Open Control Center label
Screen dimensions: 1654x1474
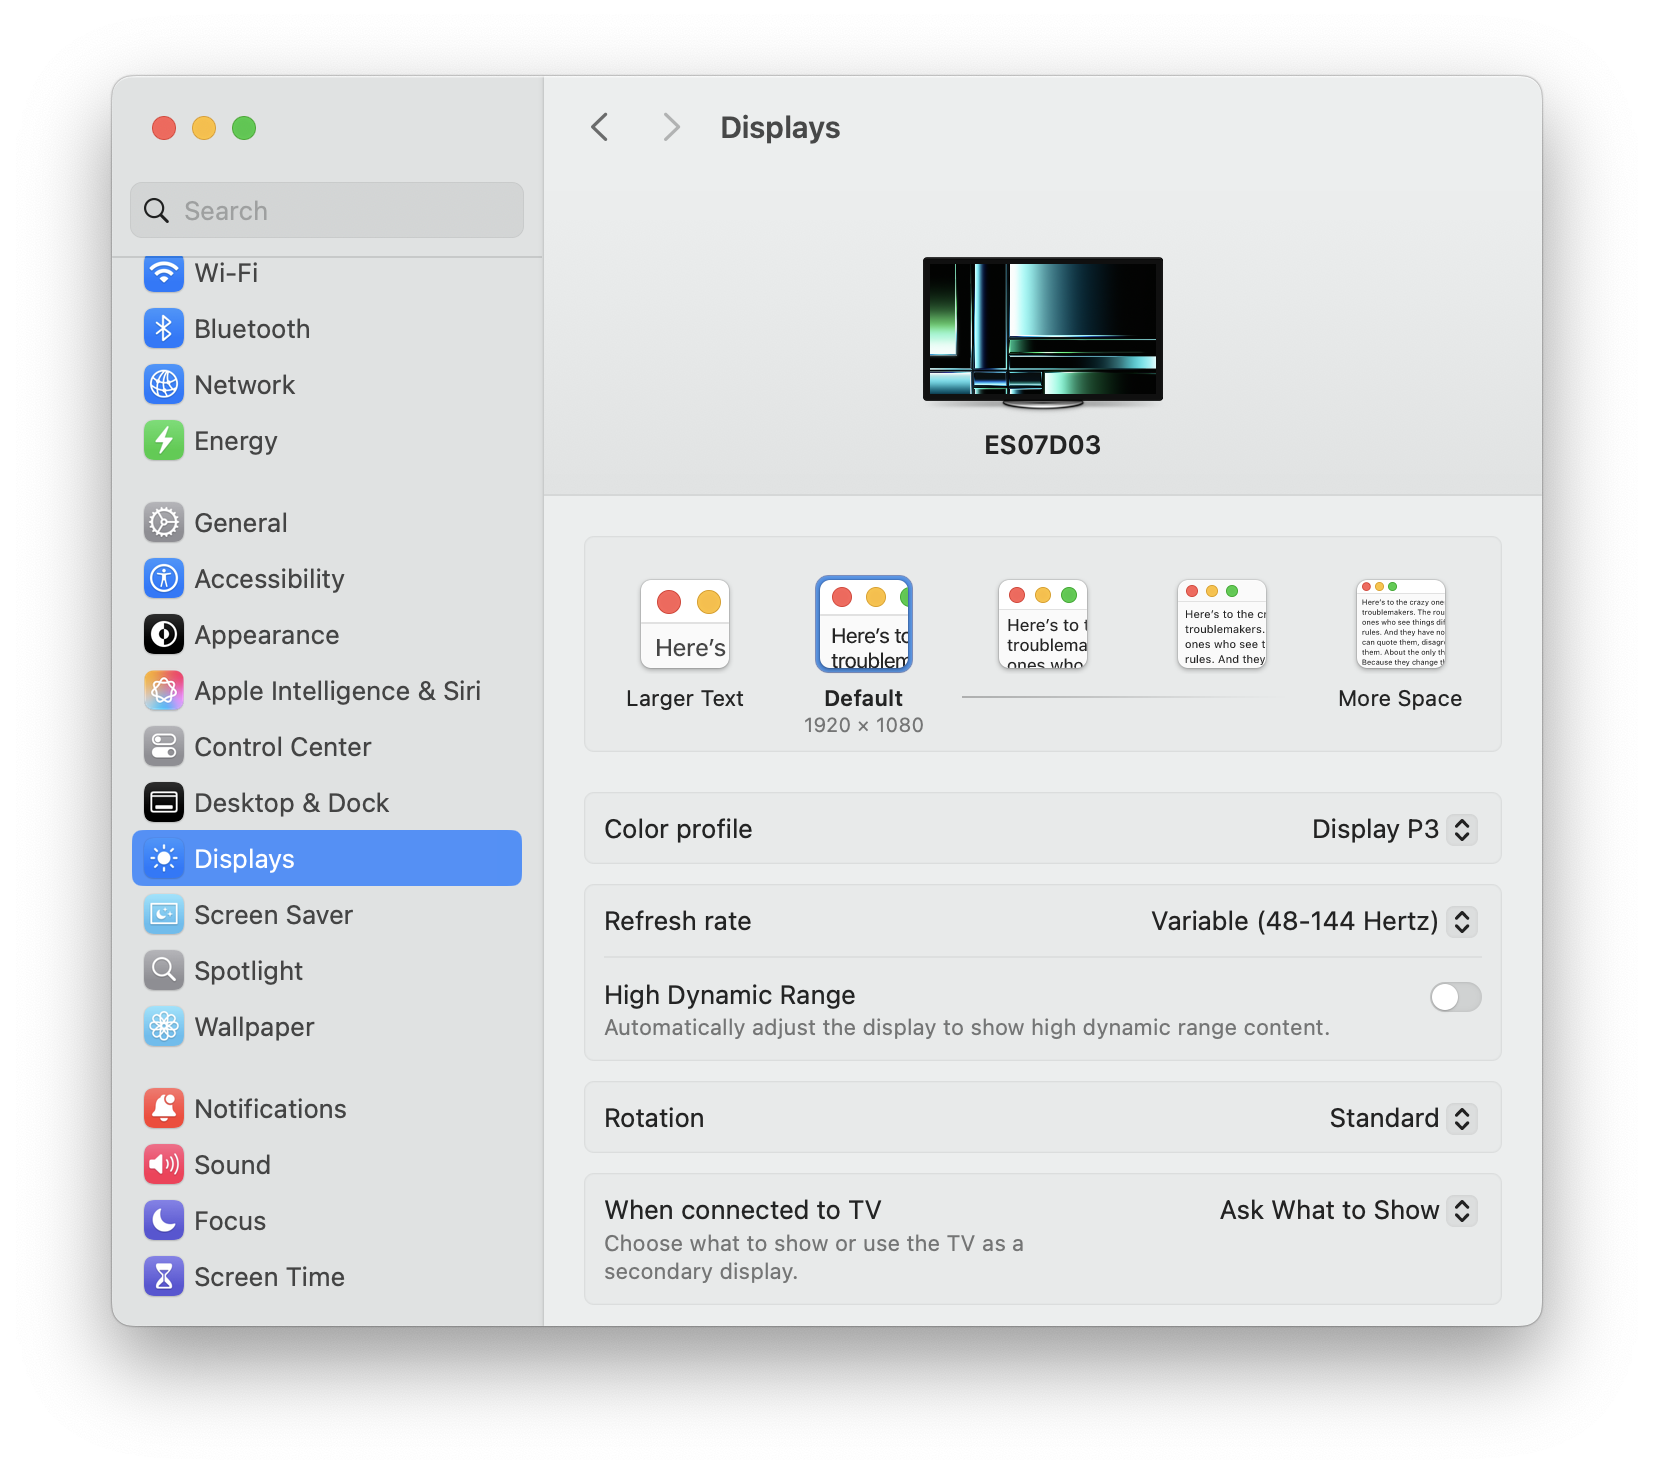click(x=282, y=746)
